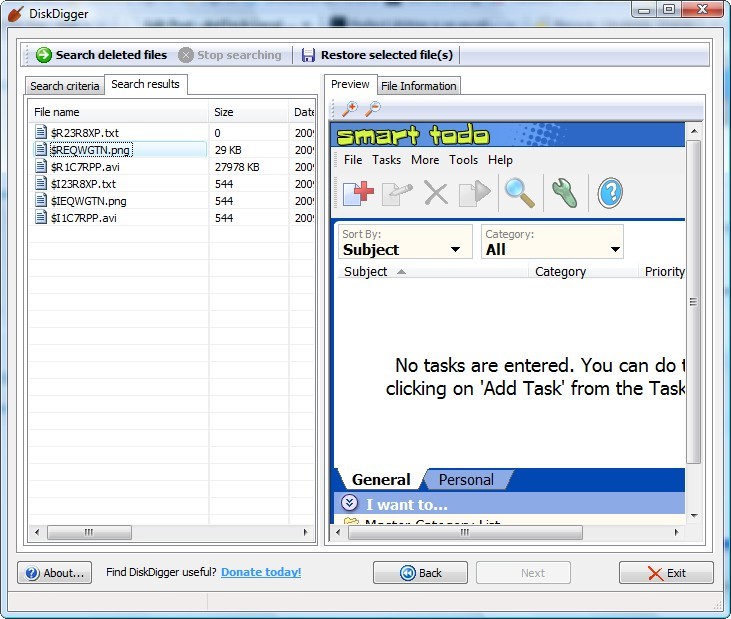Open the Sort By Subject dropdown
Screen dimensions: 731x619
pyautogui.click(x=405, y=241)
